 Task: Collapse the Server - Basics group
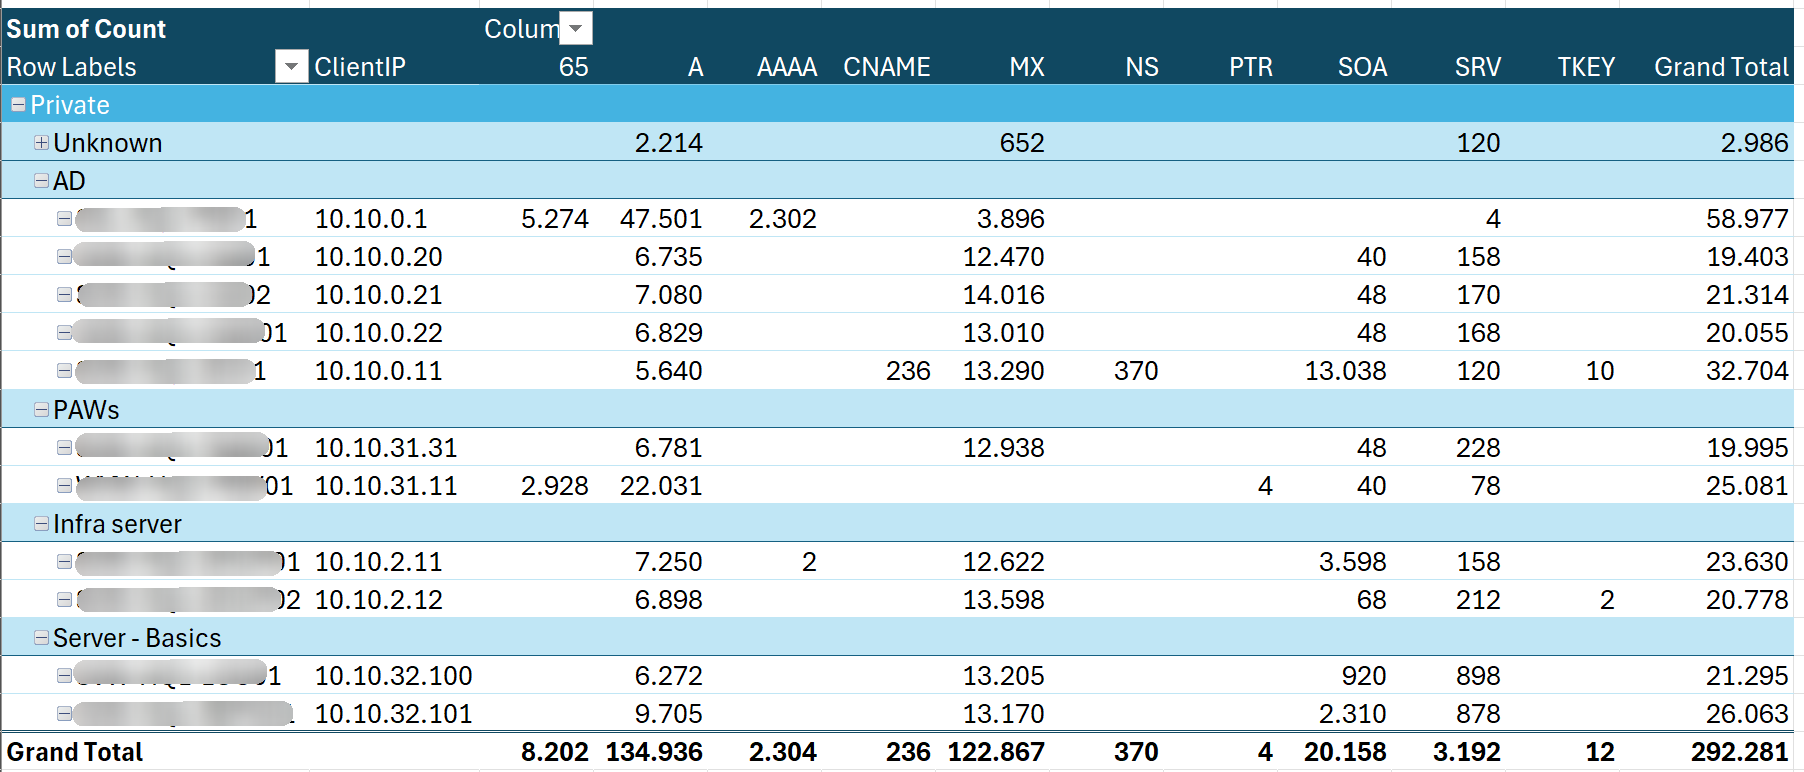[41, 638]
